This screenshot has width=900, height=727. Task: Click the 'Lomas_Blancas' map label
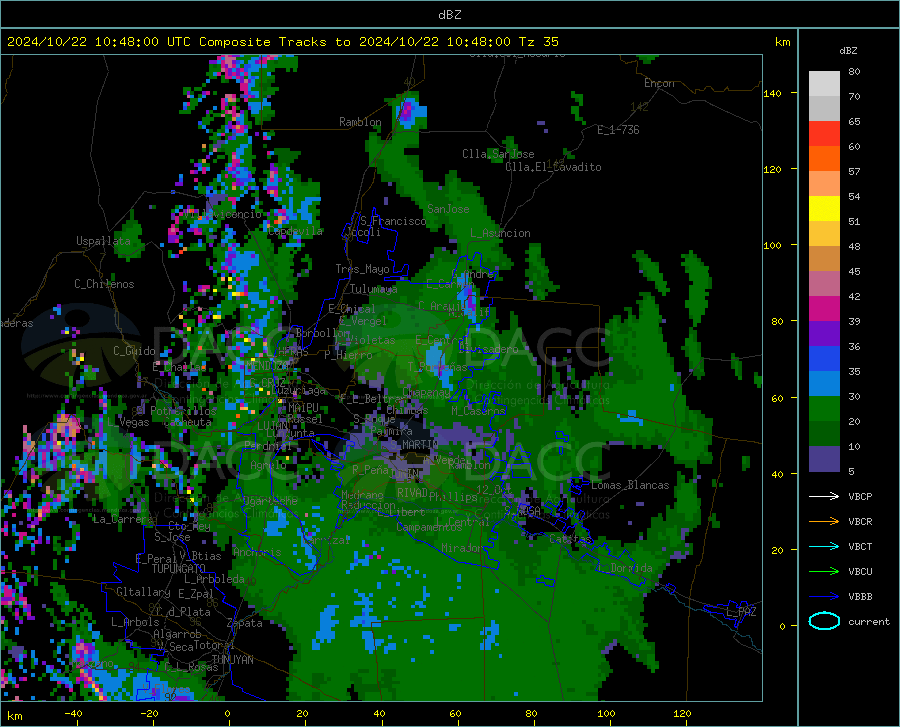(x=630, y=485)
